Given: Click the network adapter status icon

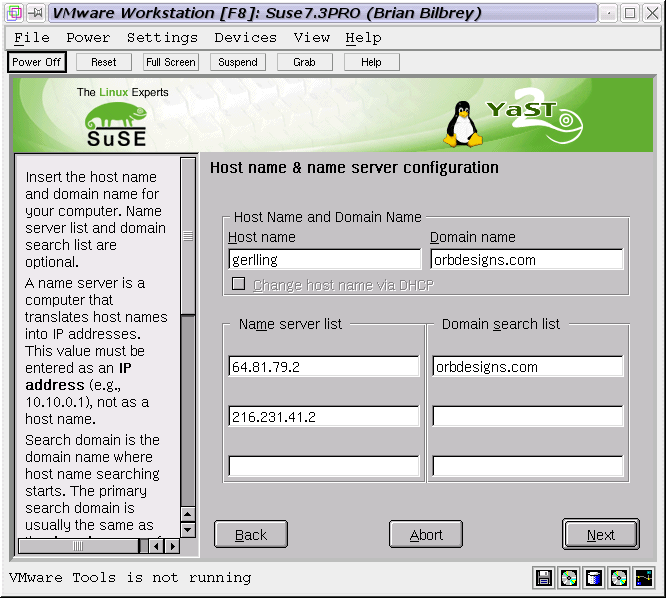Looking at the screenshot, I should (x=643, y=578).
